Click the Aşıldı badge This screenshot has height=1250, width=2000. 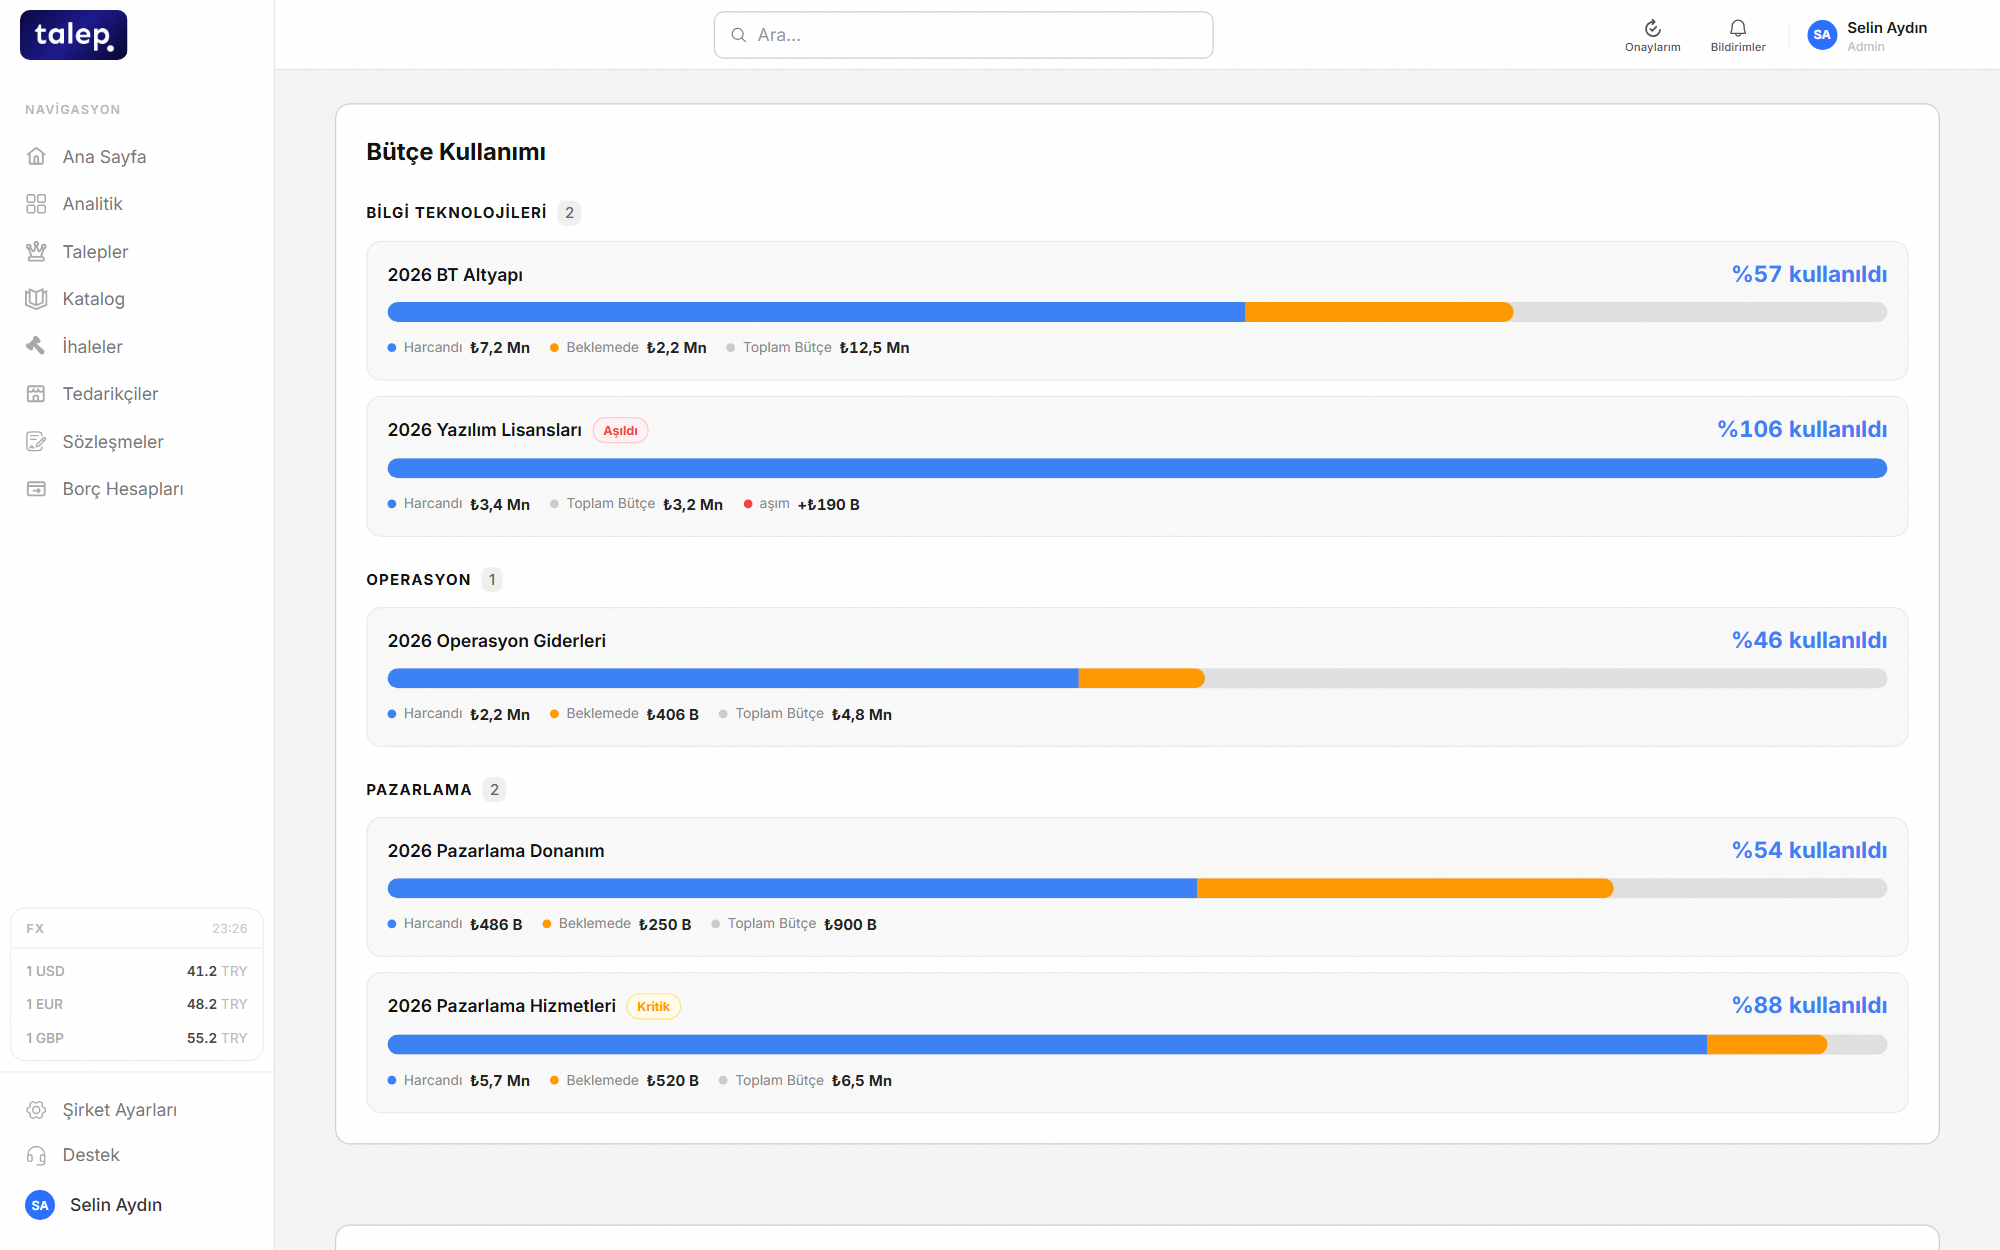(x=620, y=430)
